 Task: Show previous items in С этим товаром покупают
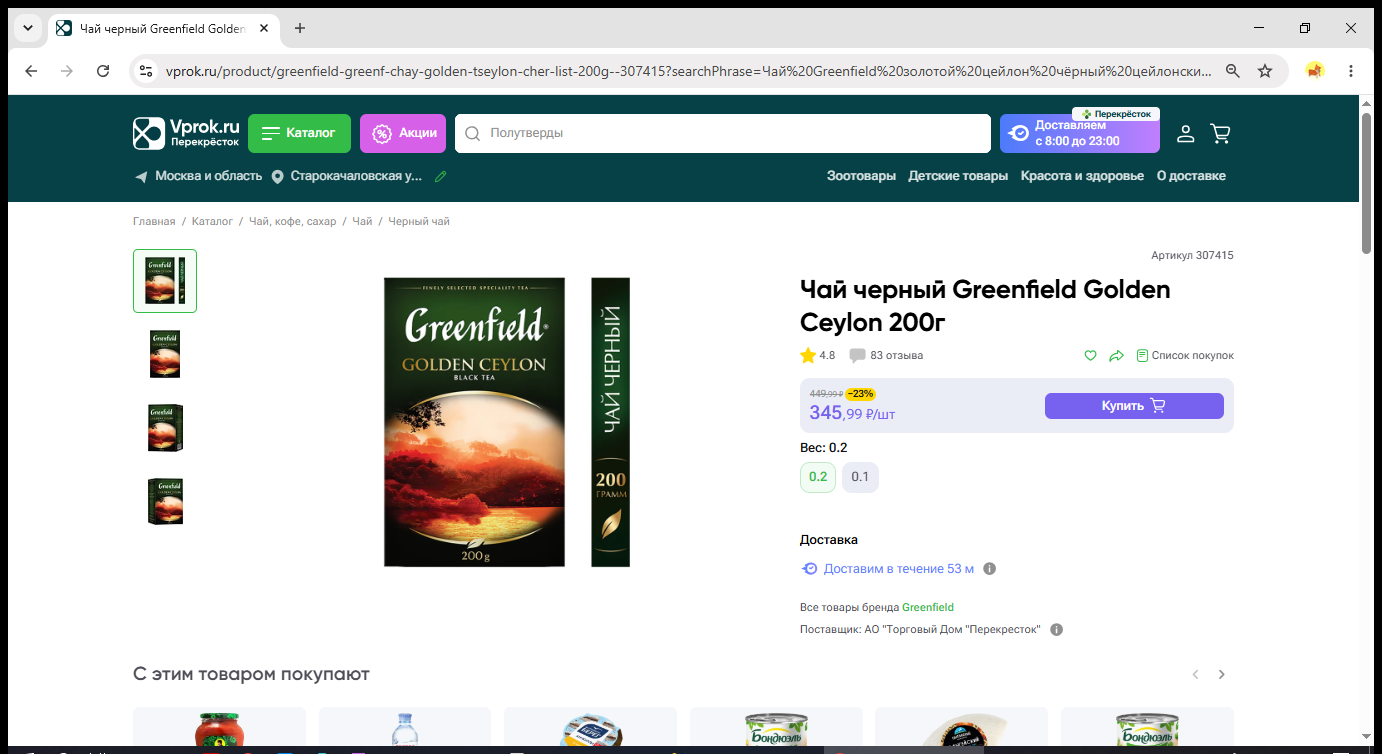point(1195,675)
